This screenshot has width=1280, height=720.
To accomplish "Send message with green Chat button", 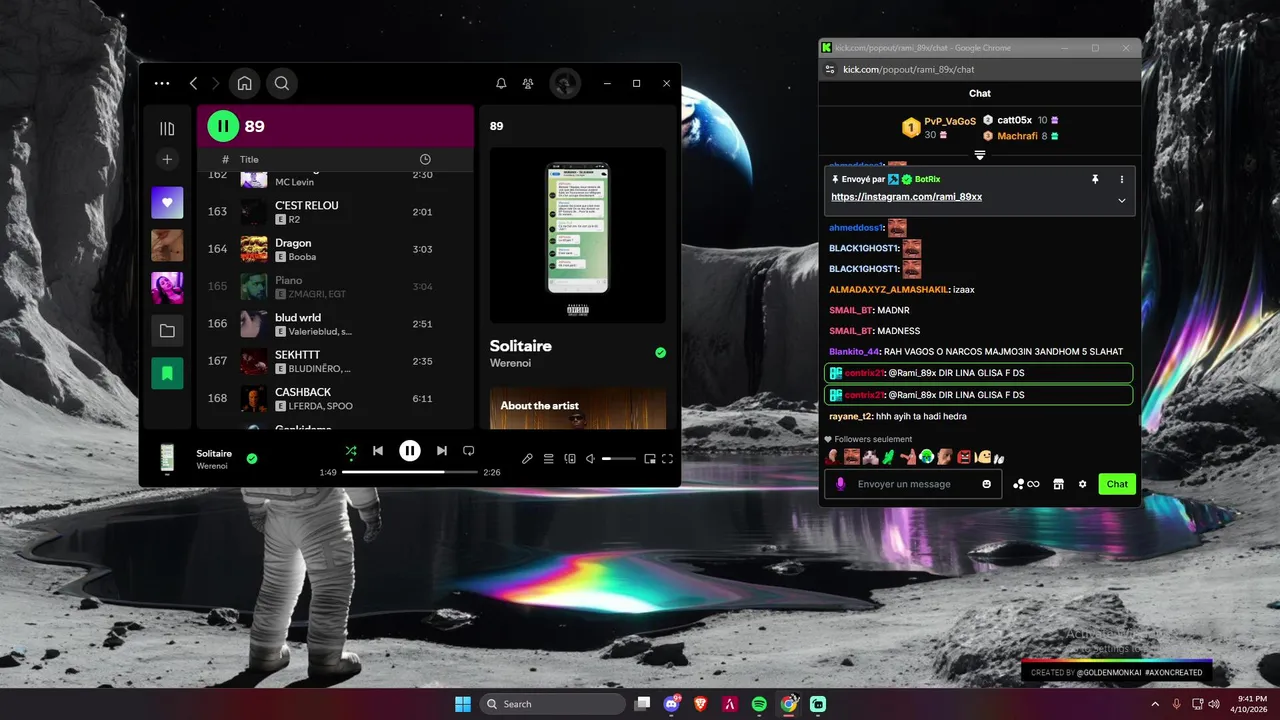I will [1117, 484].
